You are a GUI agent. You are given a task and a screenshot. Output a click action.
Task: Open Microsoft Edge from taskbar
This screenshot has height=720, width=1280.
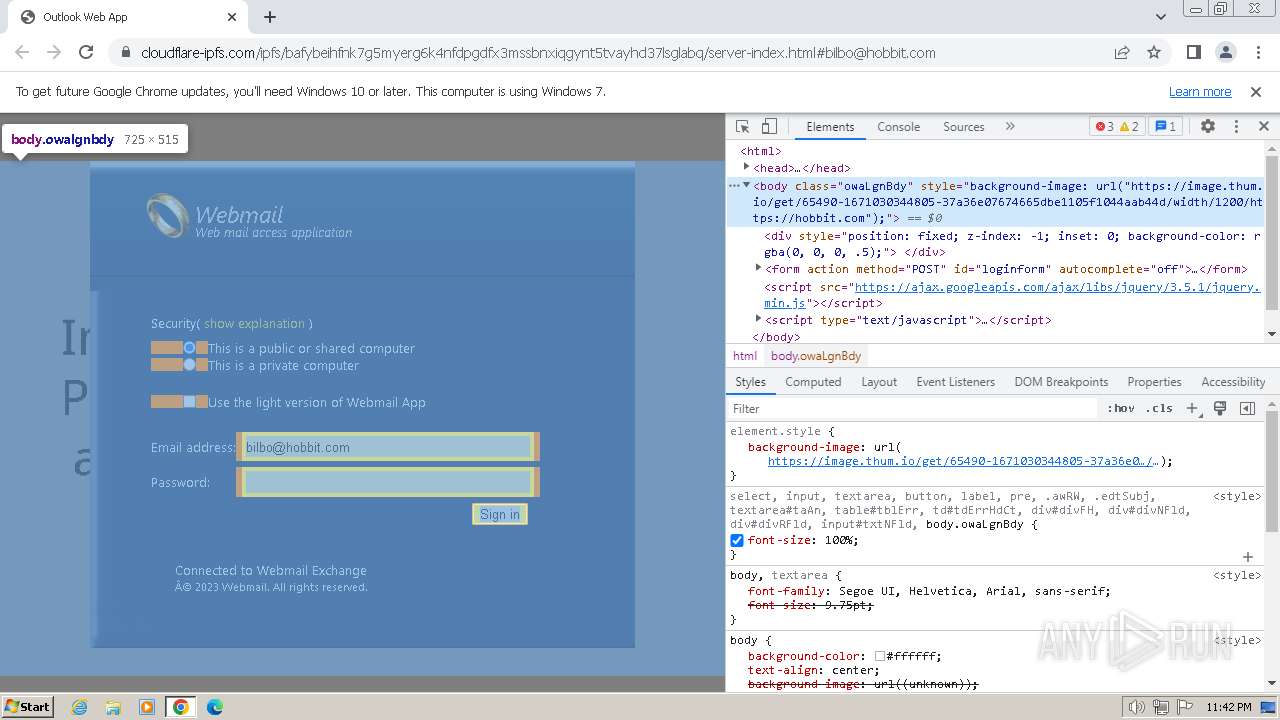[x=214, y=707]
